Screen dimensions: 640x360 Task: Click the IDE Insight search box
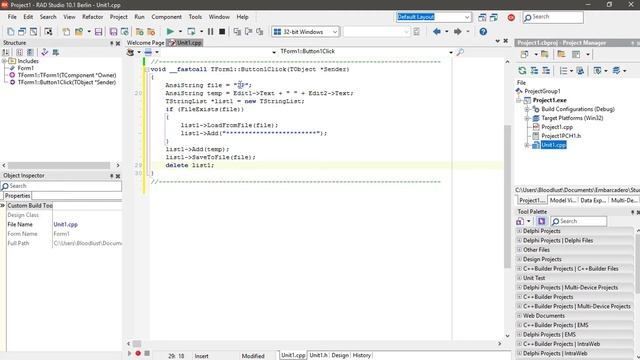point(553,17)
